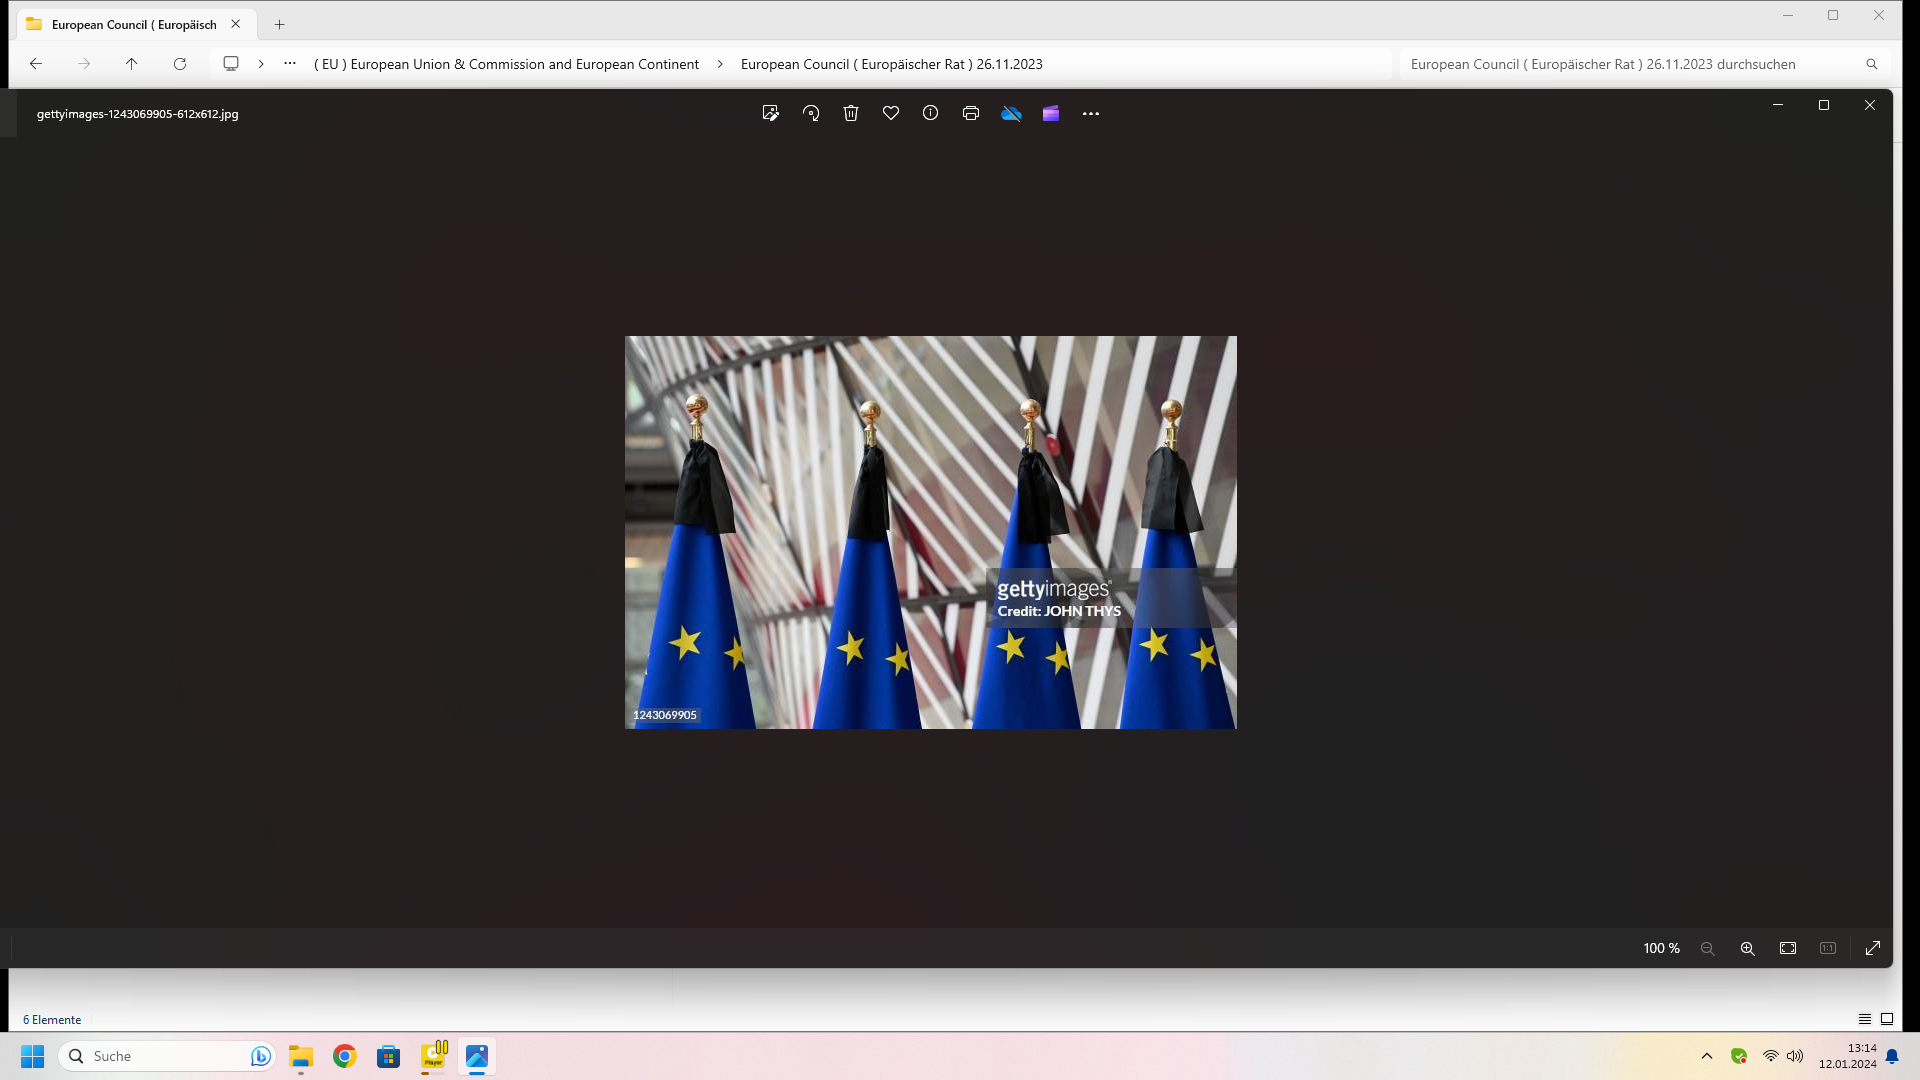This screenshot has width=1920, height=1080.
Task: Open the yellow Player app in taskbar
Action: [x=433, y=1057]
